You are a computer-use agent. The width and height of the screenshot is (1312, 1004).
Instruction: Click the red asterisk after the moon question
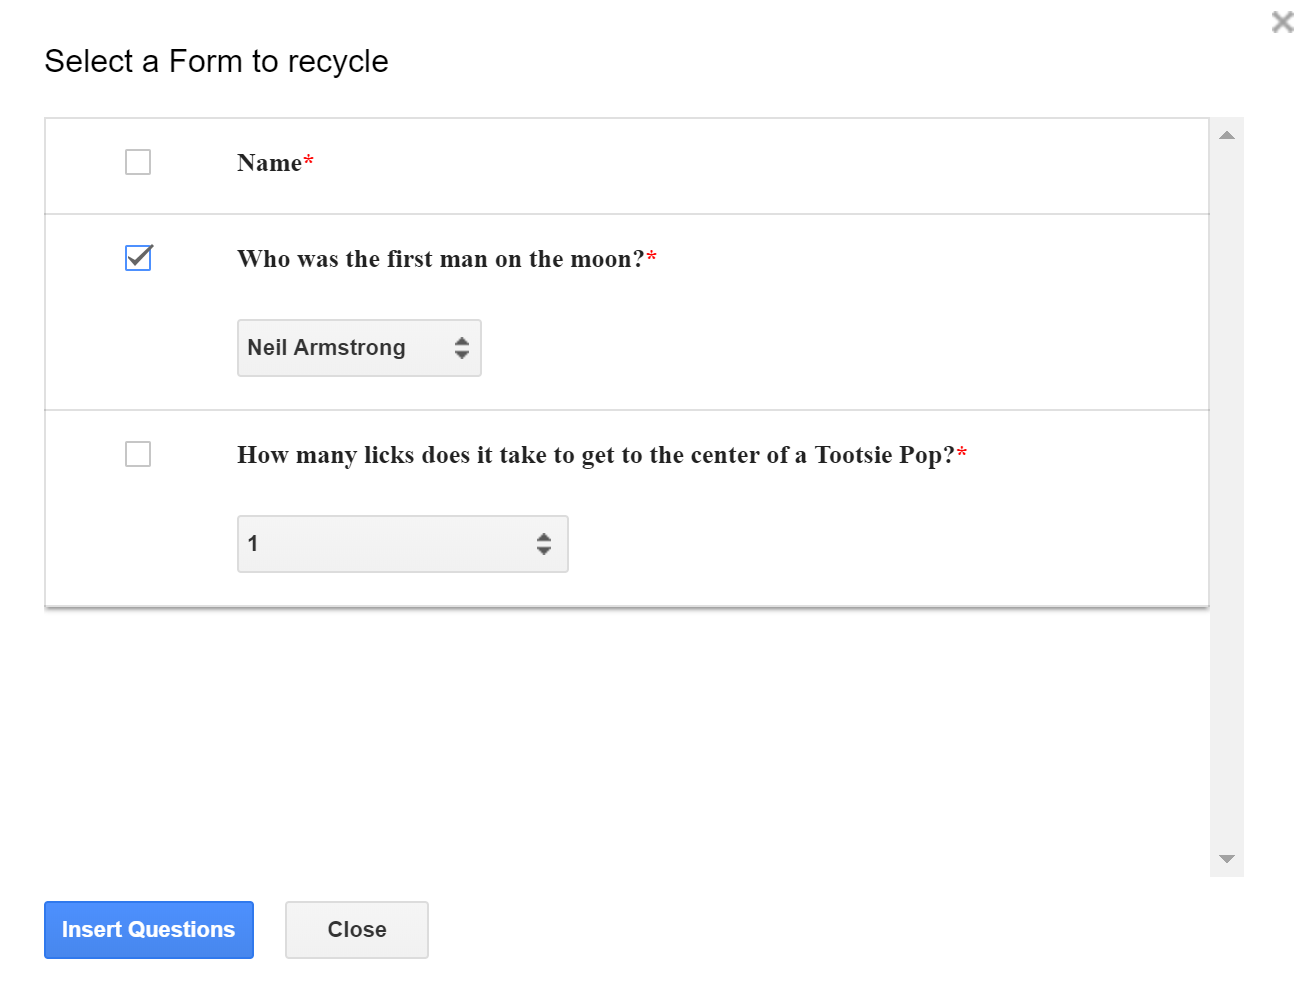[652, 257]
